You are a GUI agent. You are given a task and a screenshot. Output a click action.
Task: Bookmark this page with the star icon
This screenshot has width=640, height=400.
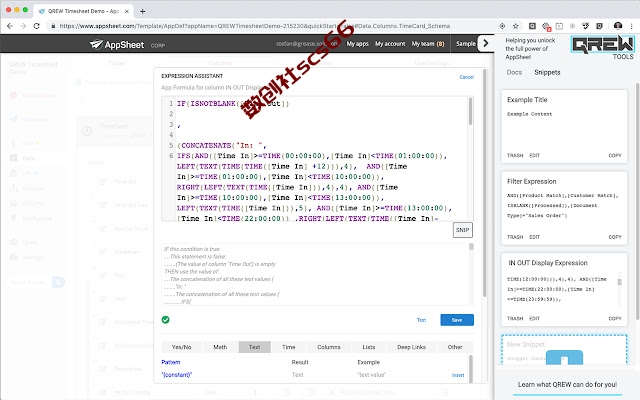coord(516,26)
